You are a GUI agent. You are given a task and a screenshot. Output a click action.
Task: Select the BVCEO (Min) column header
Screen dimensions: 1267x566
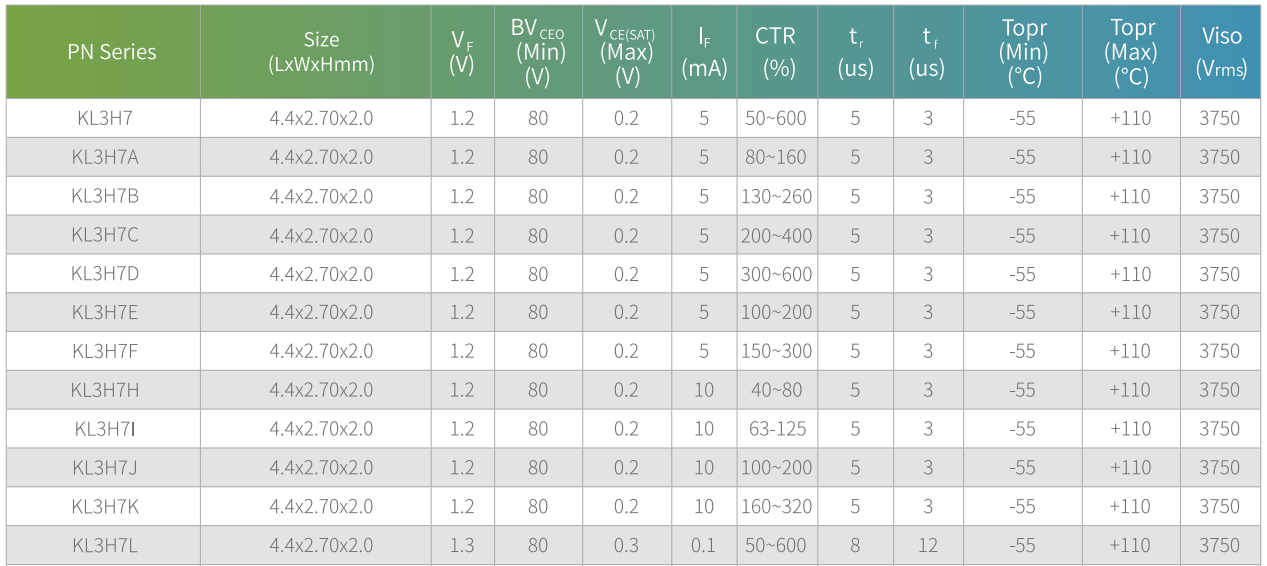(538, 52)
